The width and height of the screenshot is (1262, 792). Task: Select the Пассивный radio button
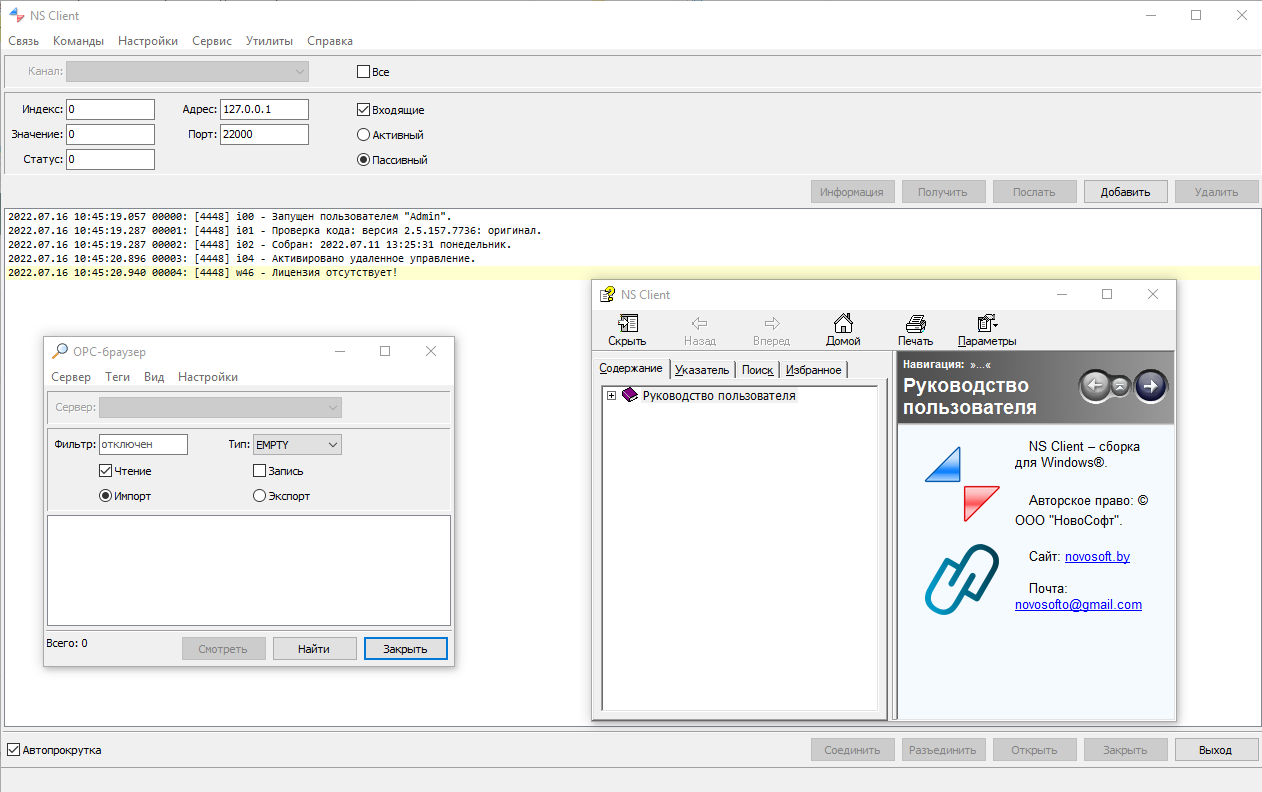tap(364, 160)
